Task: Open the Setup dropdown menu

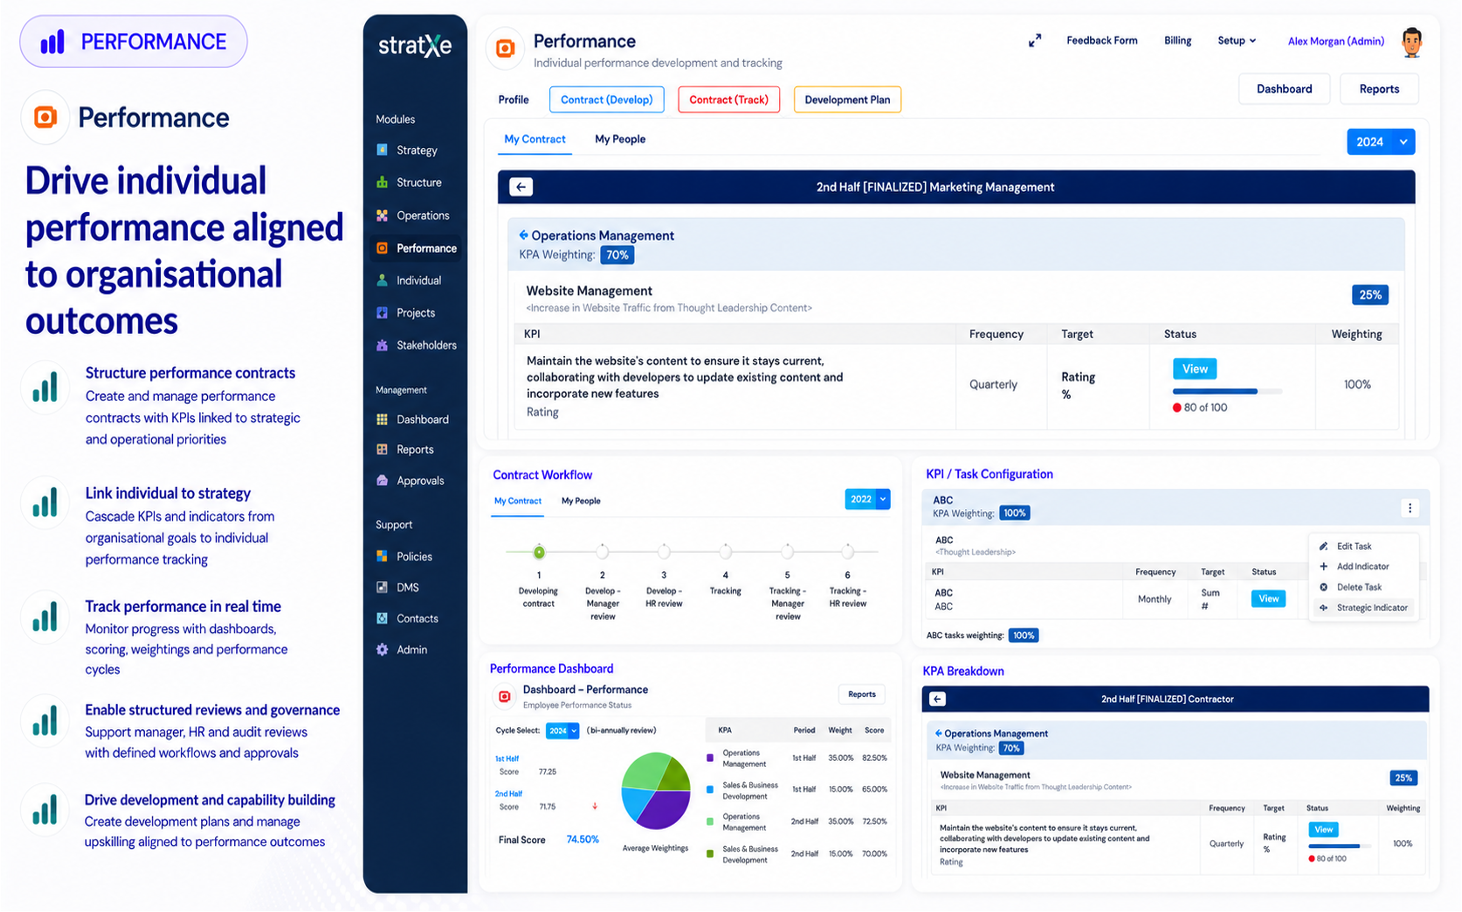Action: tap(1237, 41)
